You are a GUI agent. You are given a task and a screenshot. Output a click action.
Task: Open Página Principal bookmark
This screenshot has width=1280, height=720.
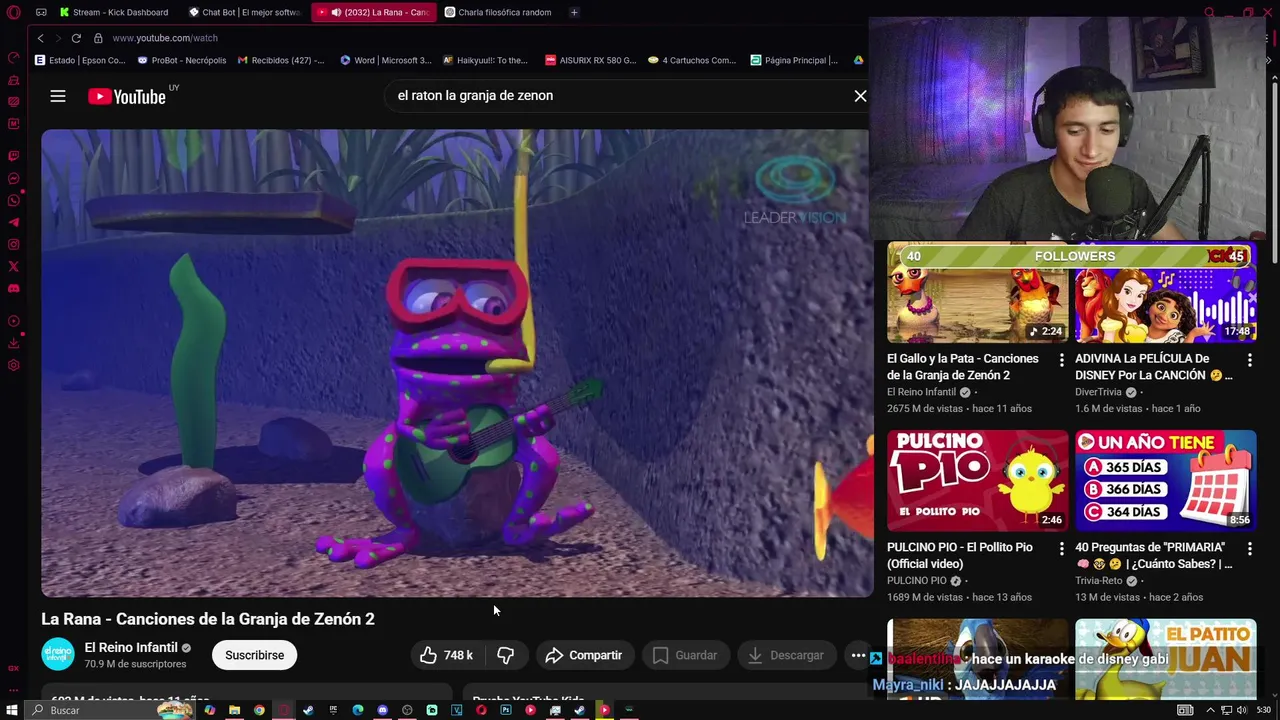tap(794, 60)
